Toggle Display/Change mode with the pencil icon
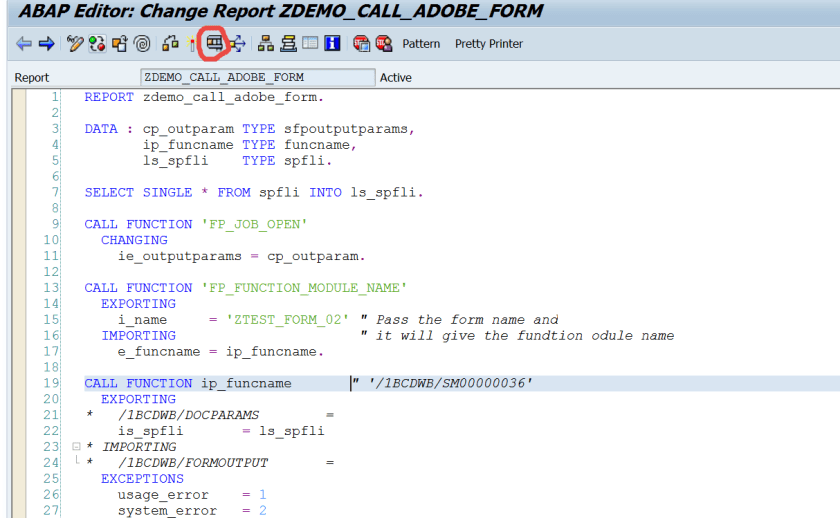Screen dimensions: 840x518 (75, 44)
